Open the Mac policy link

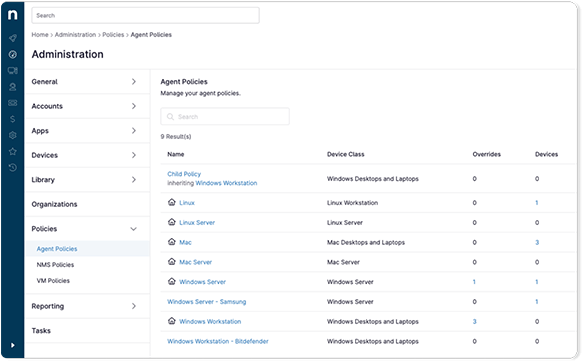coord(185,242)
